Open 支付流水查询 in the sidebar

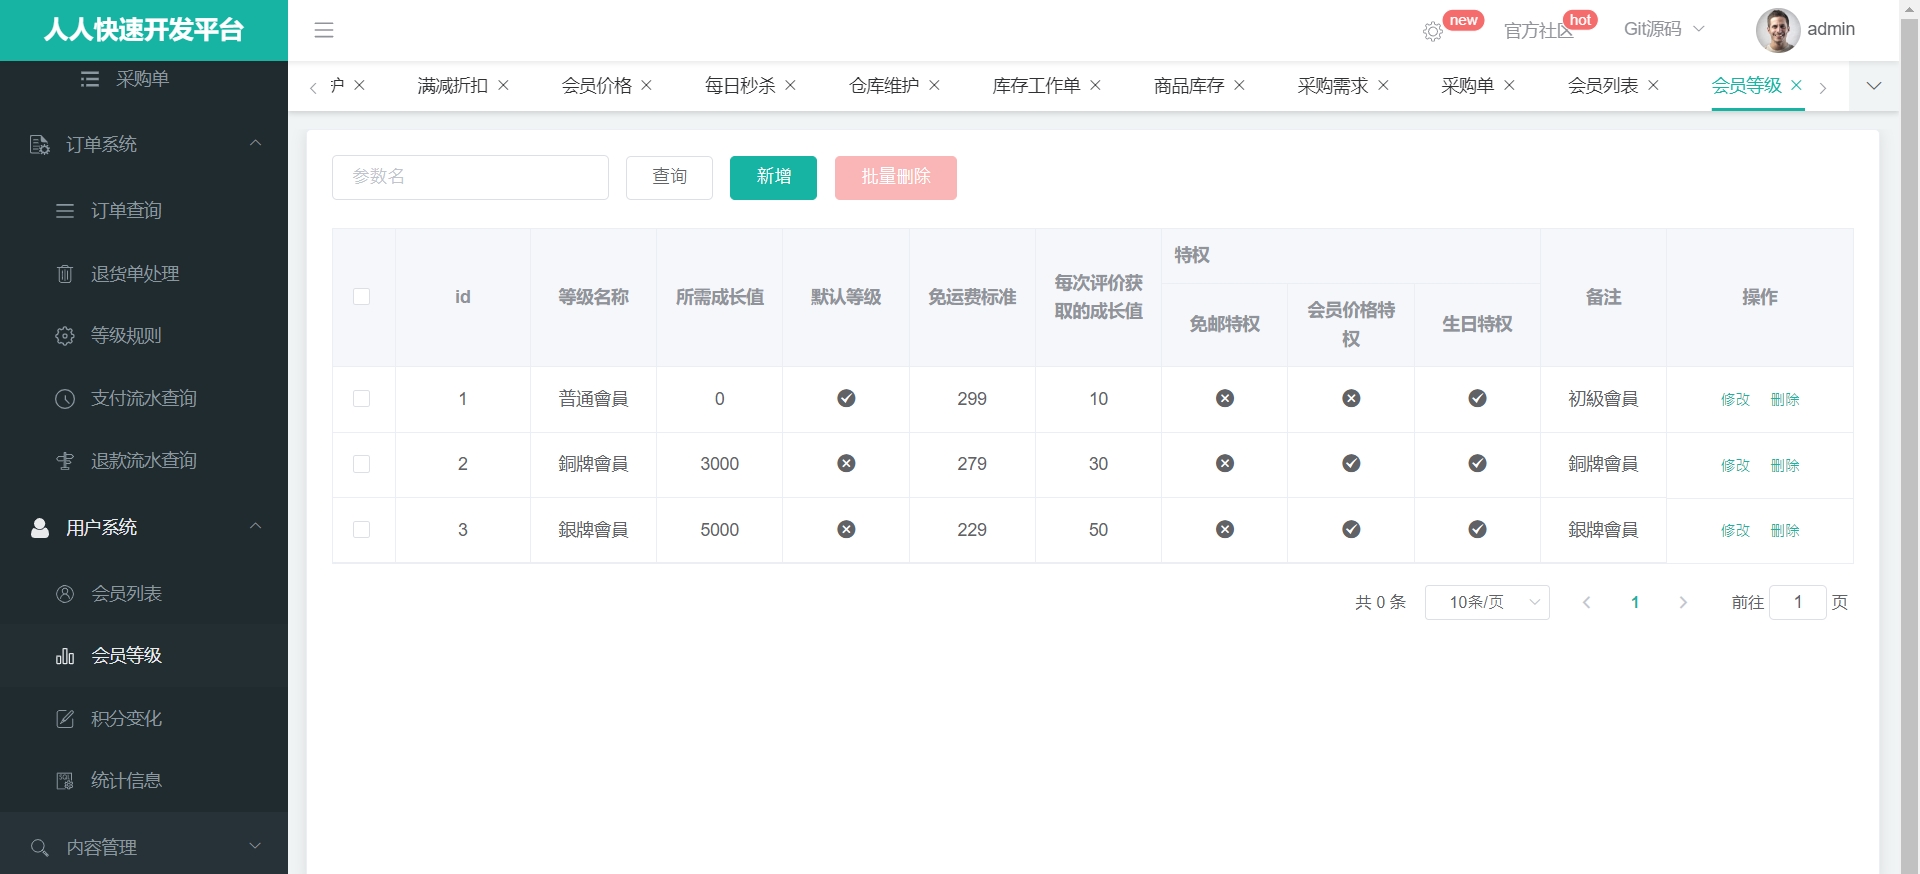(144, 398)
